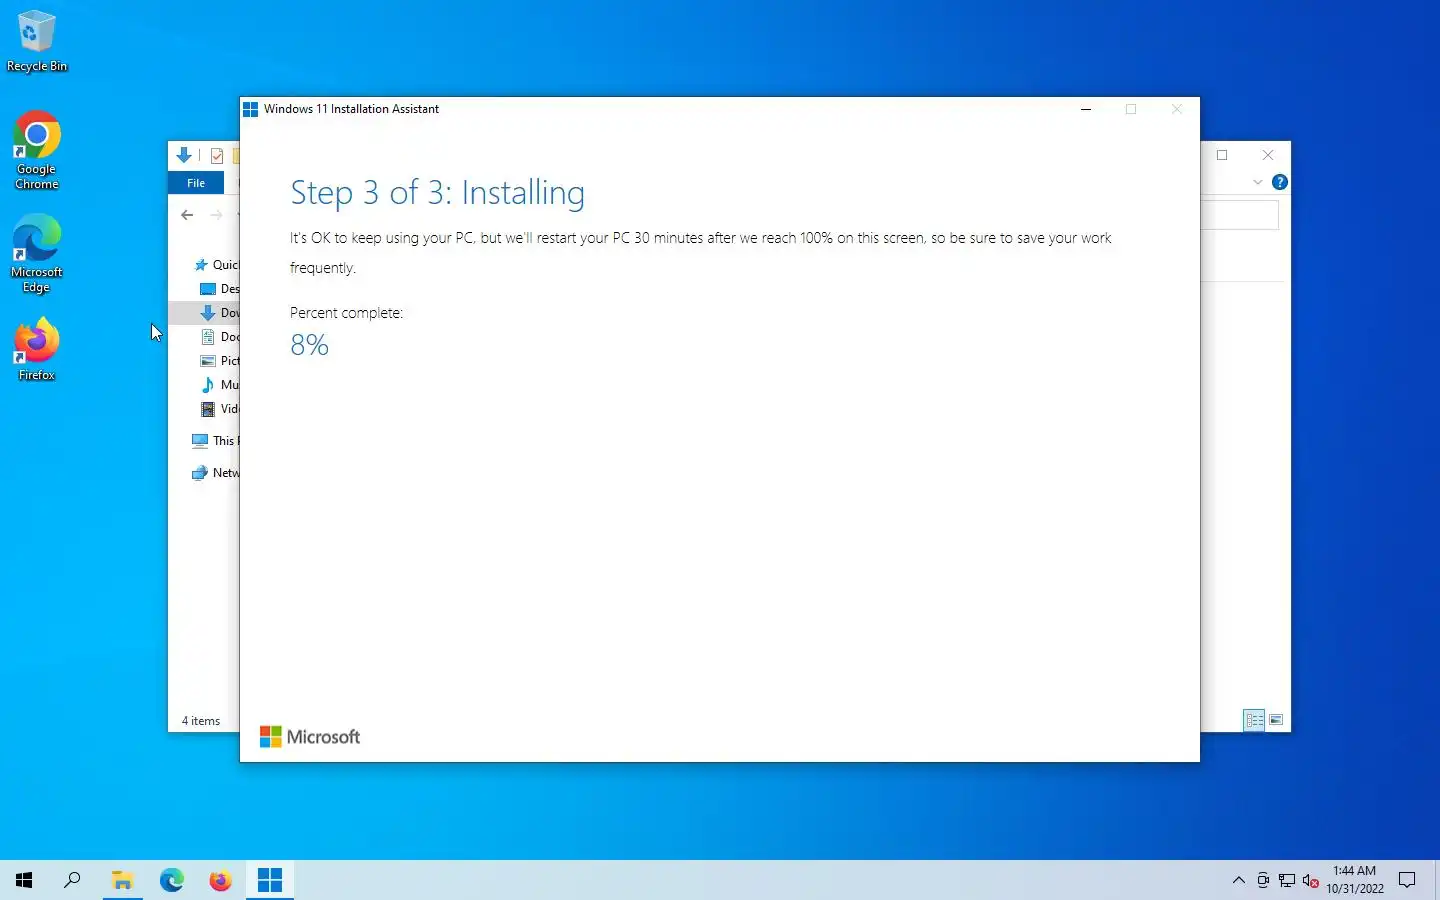Open Microsoft Edge desktop shortcut

(x=37, y=254)
